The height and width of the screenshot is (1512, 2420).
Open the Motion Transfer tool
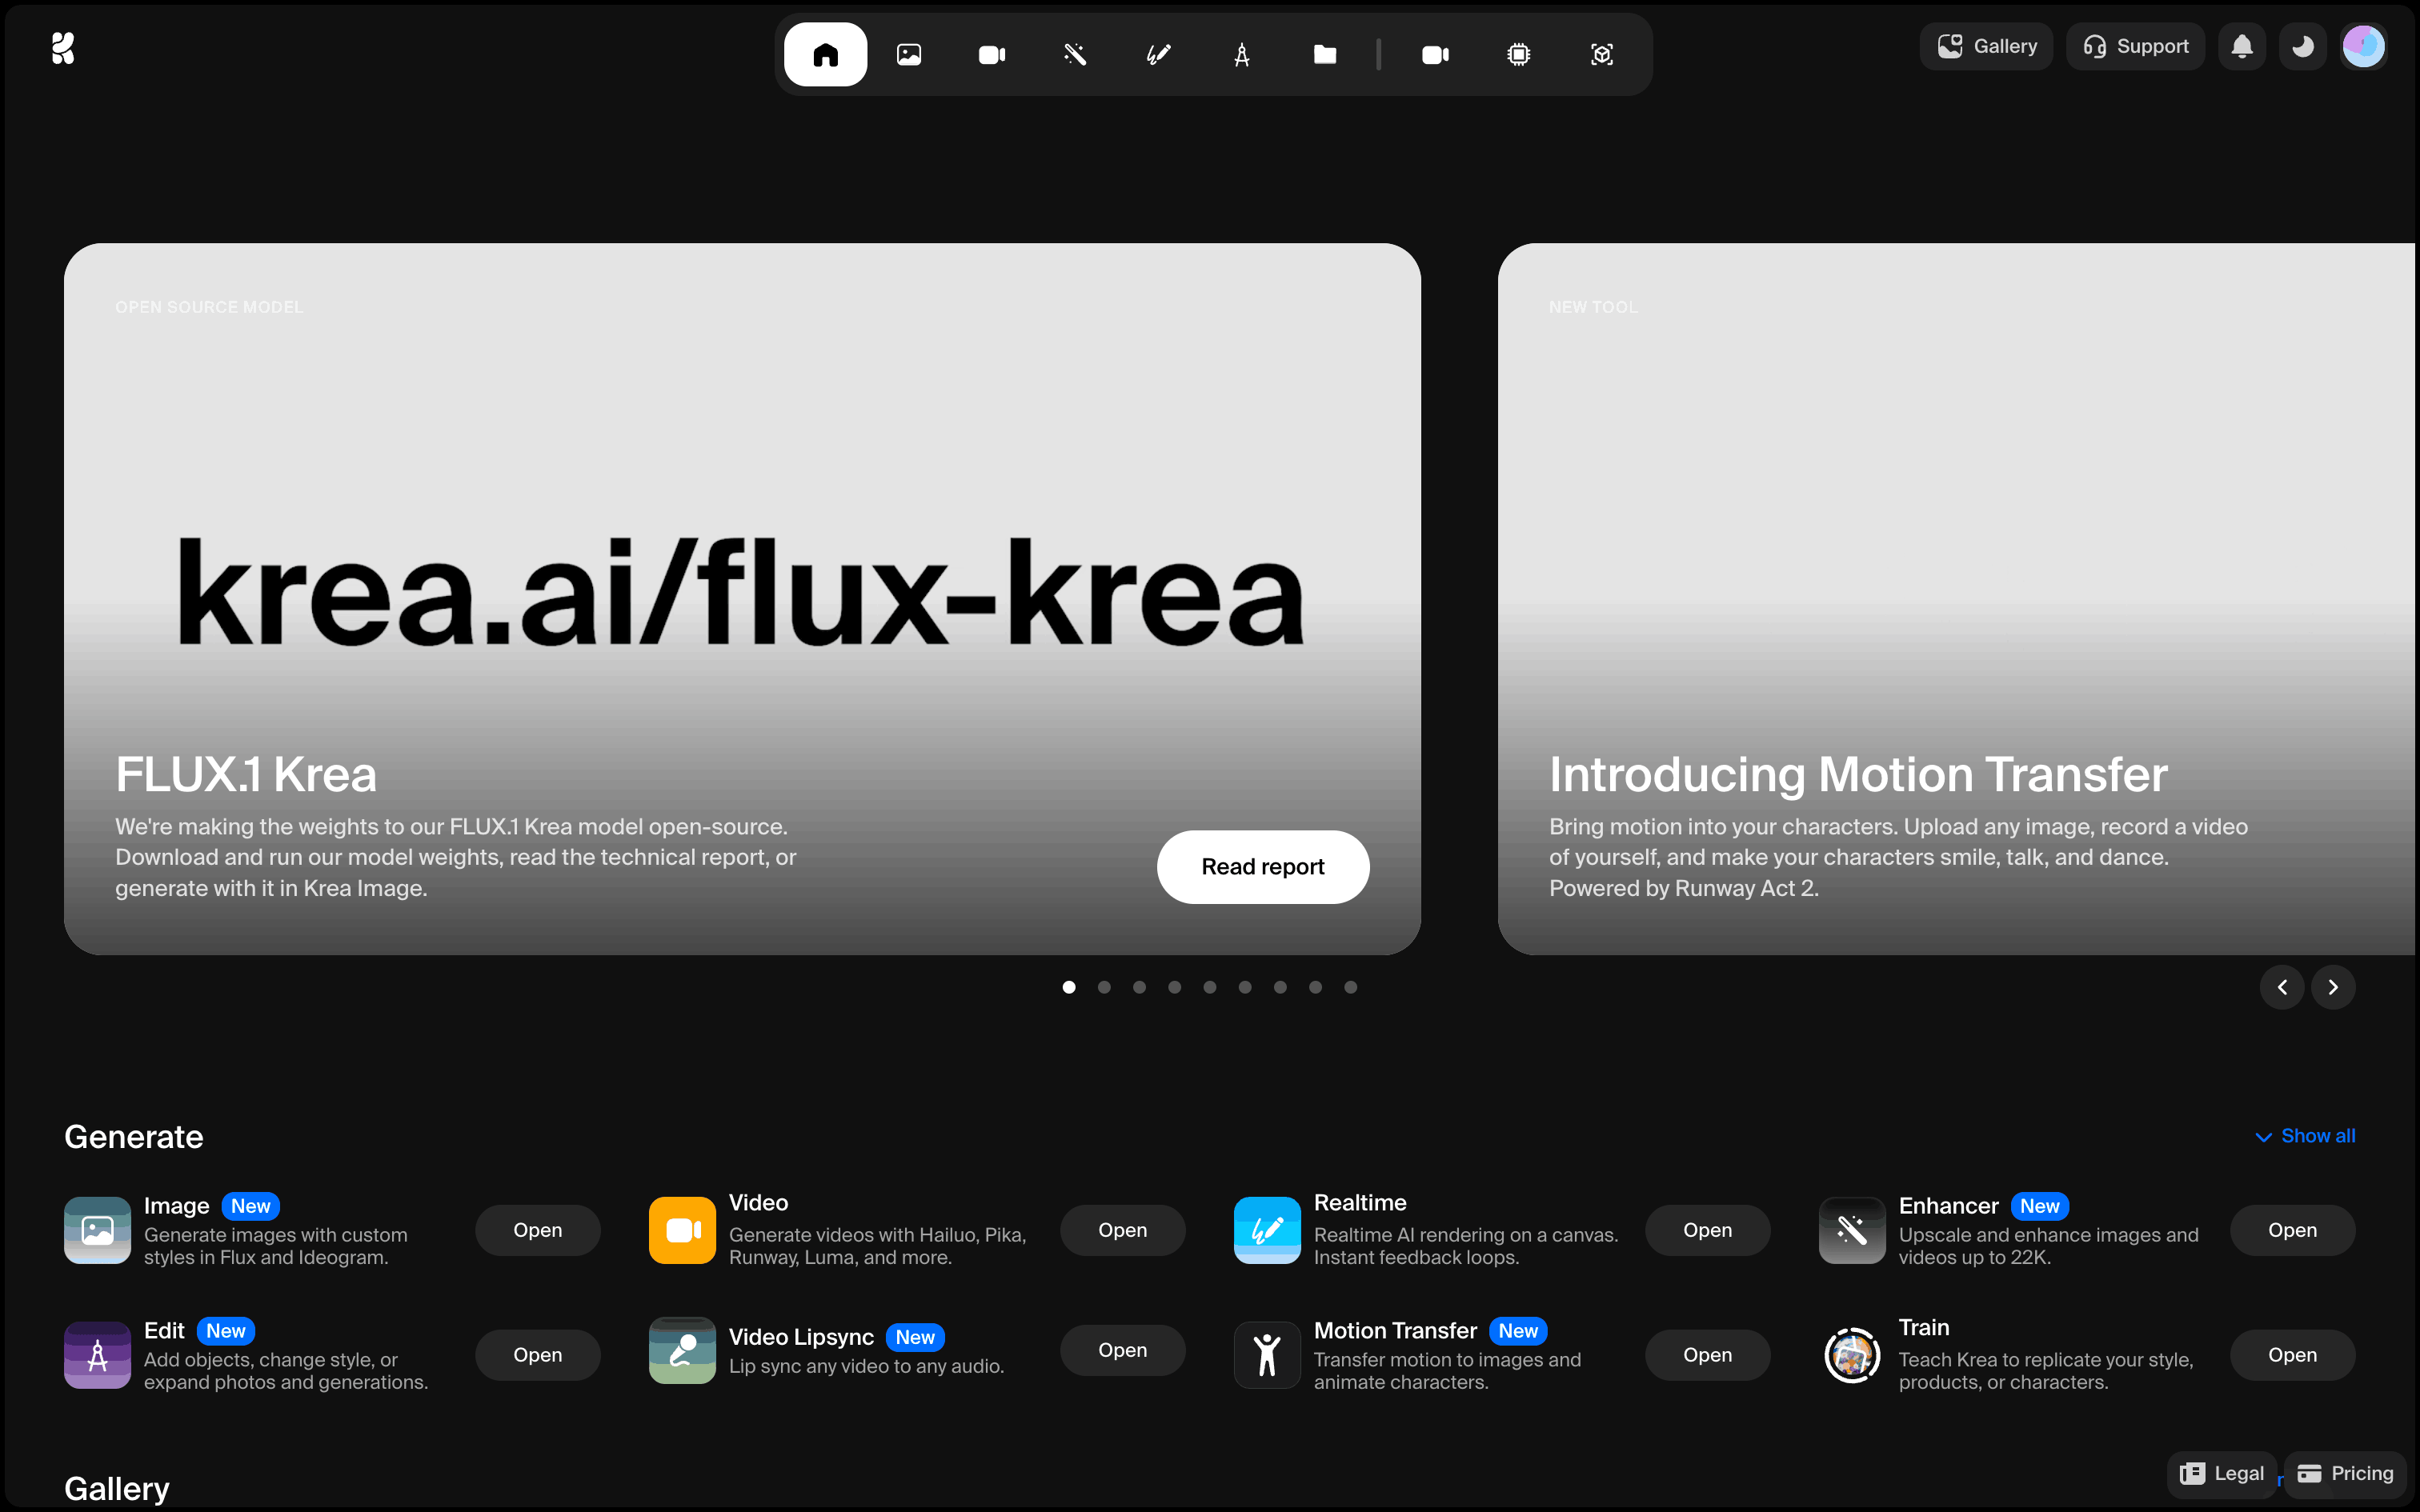coord(1706,1354)
